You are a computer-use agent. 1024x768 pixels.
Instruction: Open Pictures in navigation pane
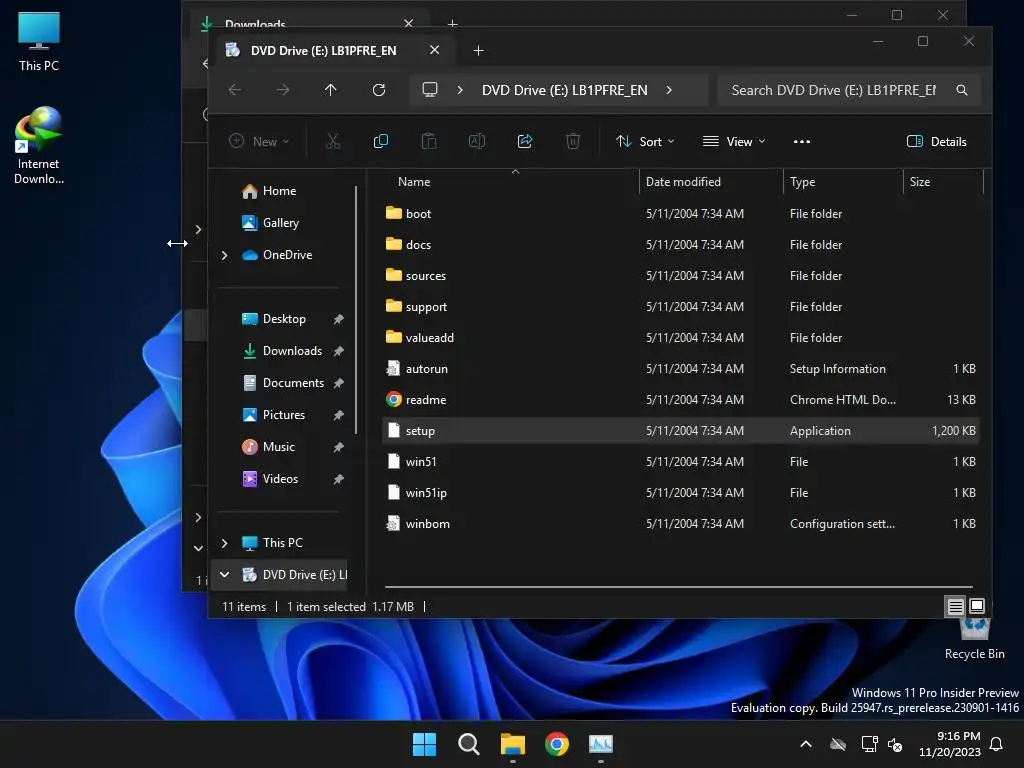[283, 415]
